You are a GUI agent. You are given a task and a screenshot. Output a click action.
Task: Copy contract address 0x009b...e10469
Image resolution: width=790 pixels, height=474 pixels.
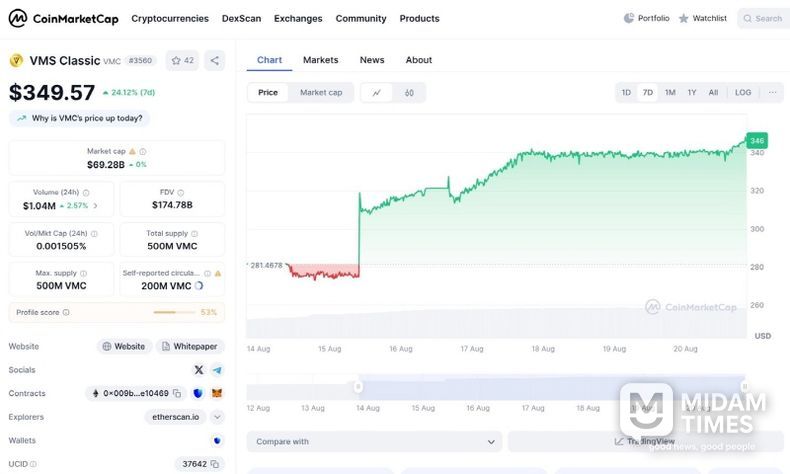(x=177, y=393)
